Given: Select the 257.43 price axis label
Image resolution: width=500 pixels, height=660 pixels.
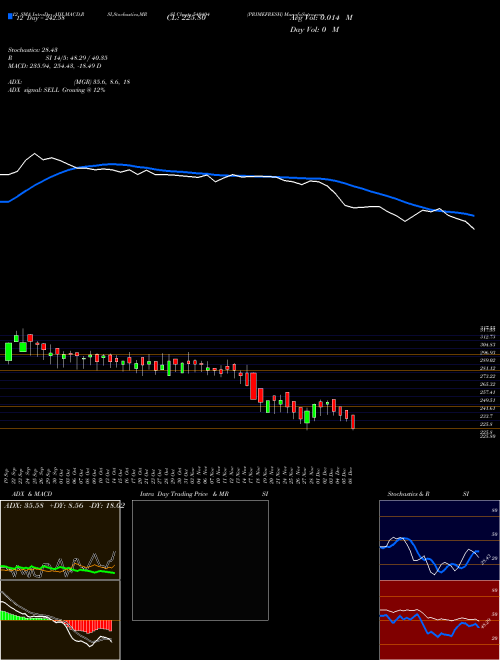Looking at the screenshot, I should pos(488,392).
